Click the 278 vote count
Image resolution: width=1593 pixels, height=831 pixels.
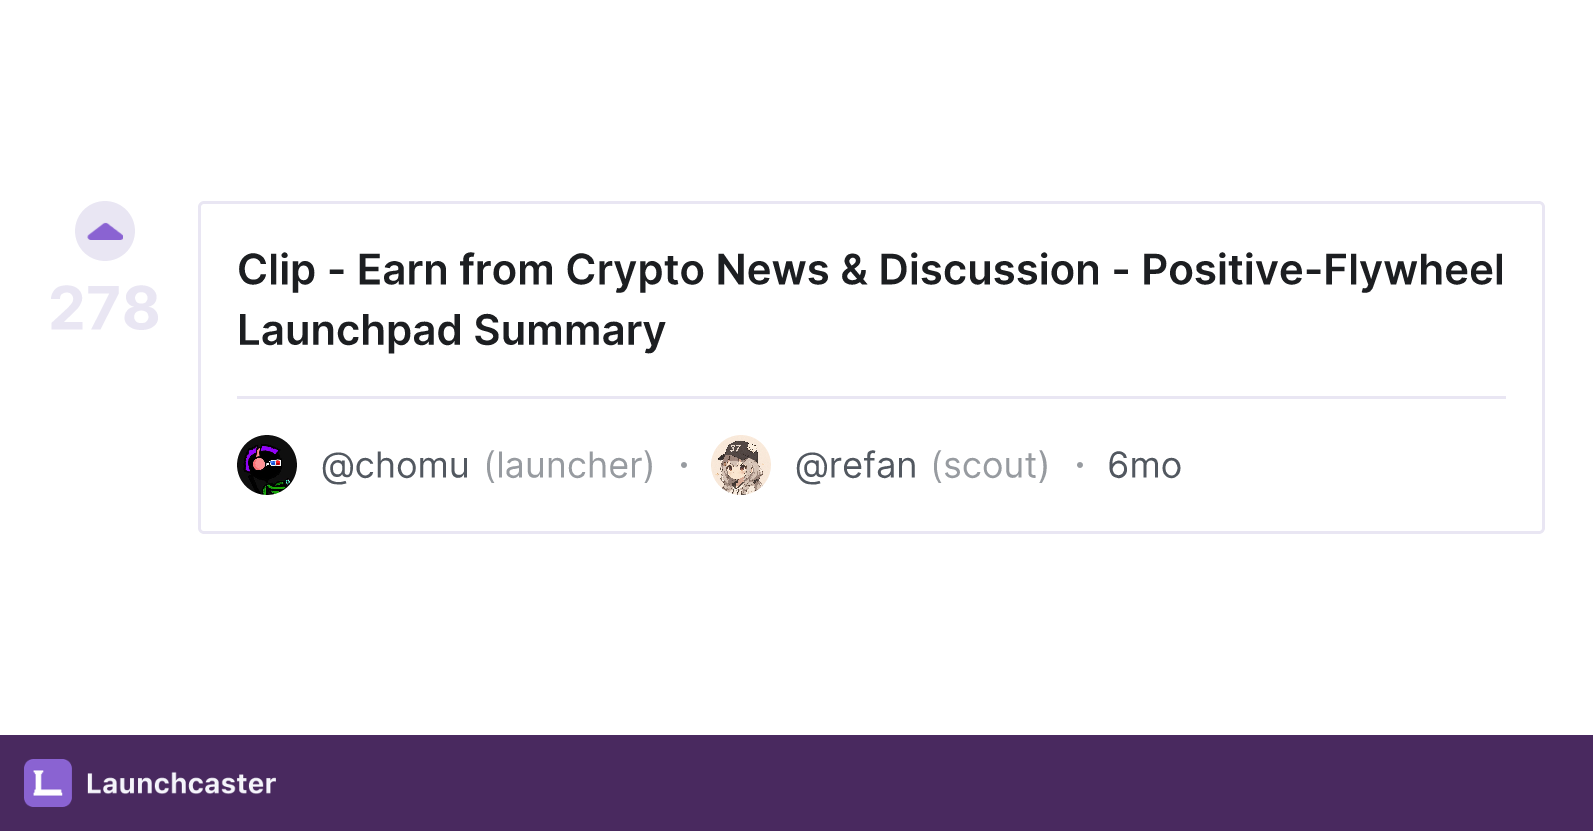pos(105,308)
